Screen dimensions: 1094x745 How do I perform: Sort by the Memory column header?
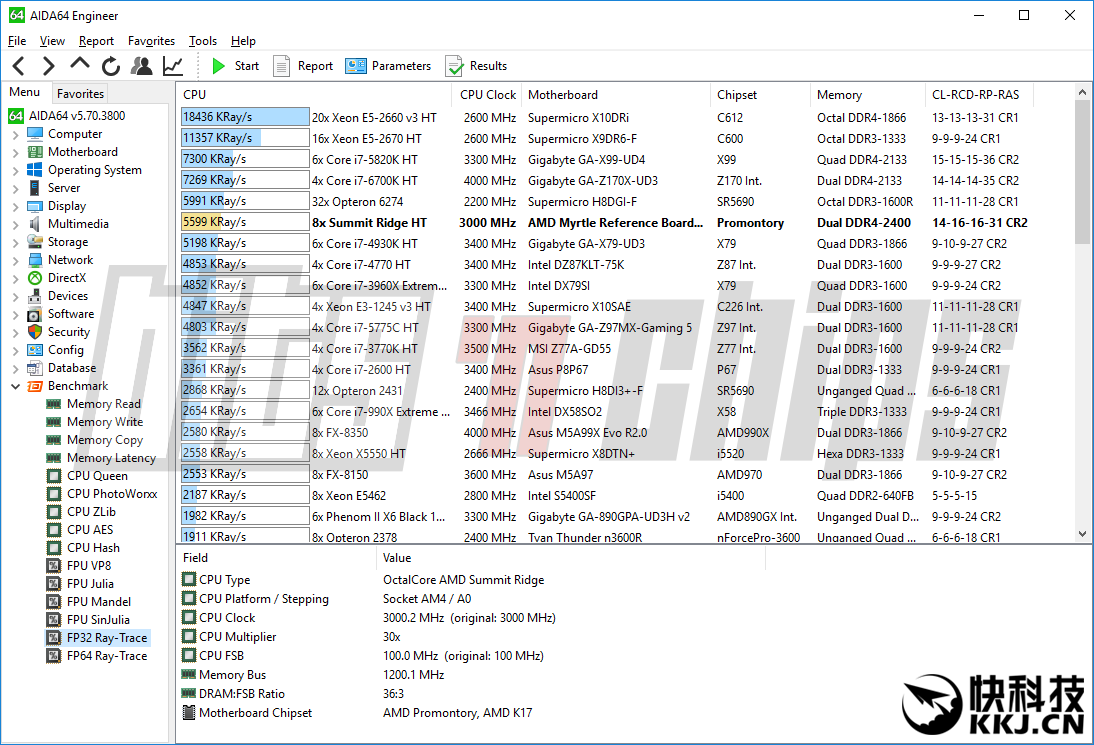pyautogui.click(x=867, y=95)
